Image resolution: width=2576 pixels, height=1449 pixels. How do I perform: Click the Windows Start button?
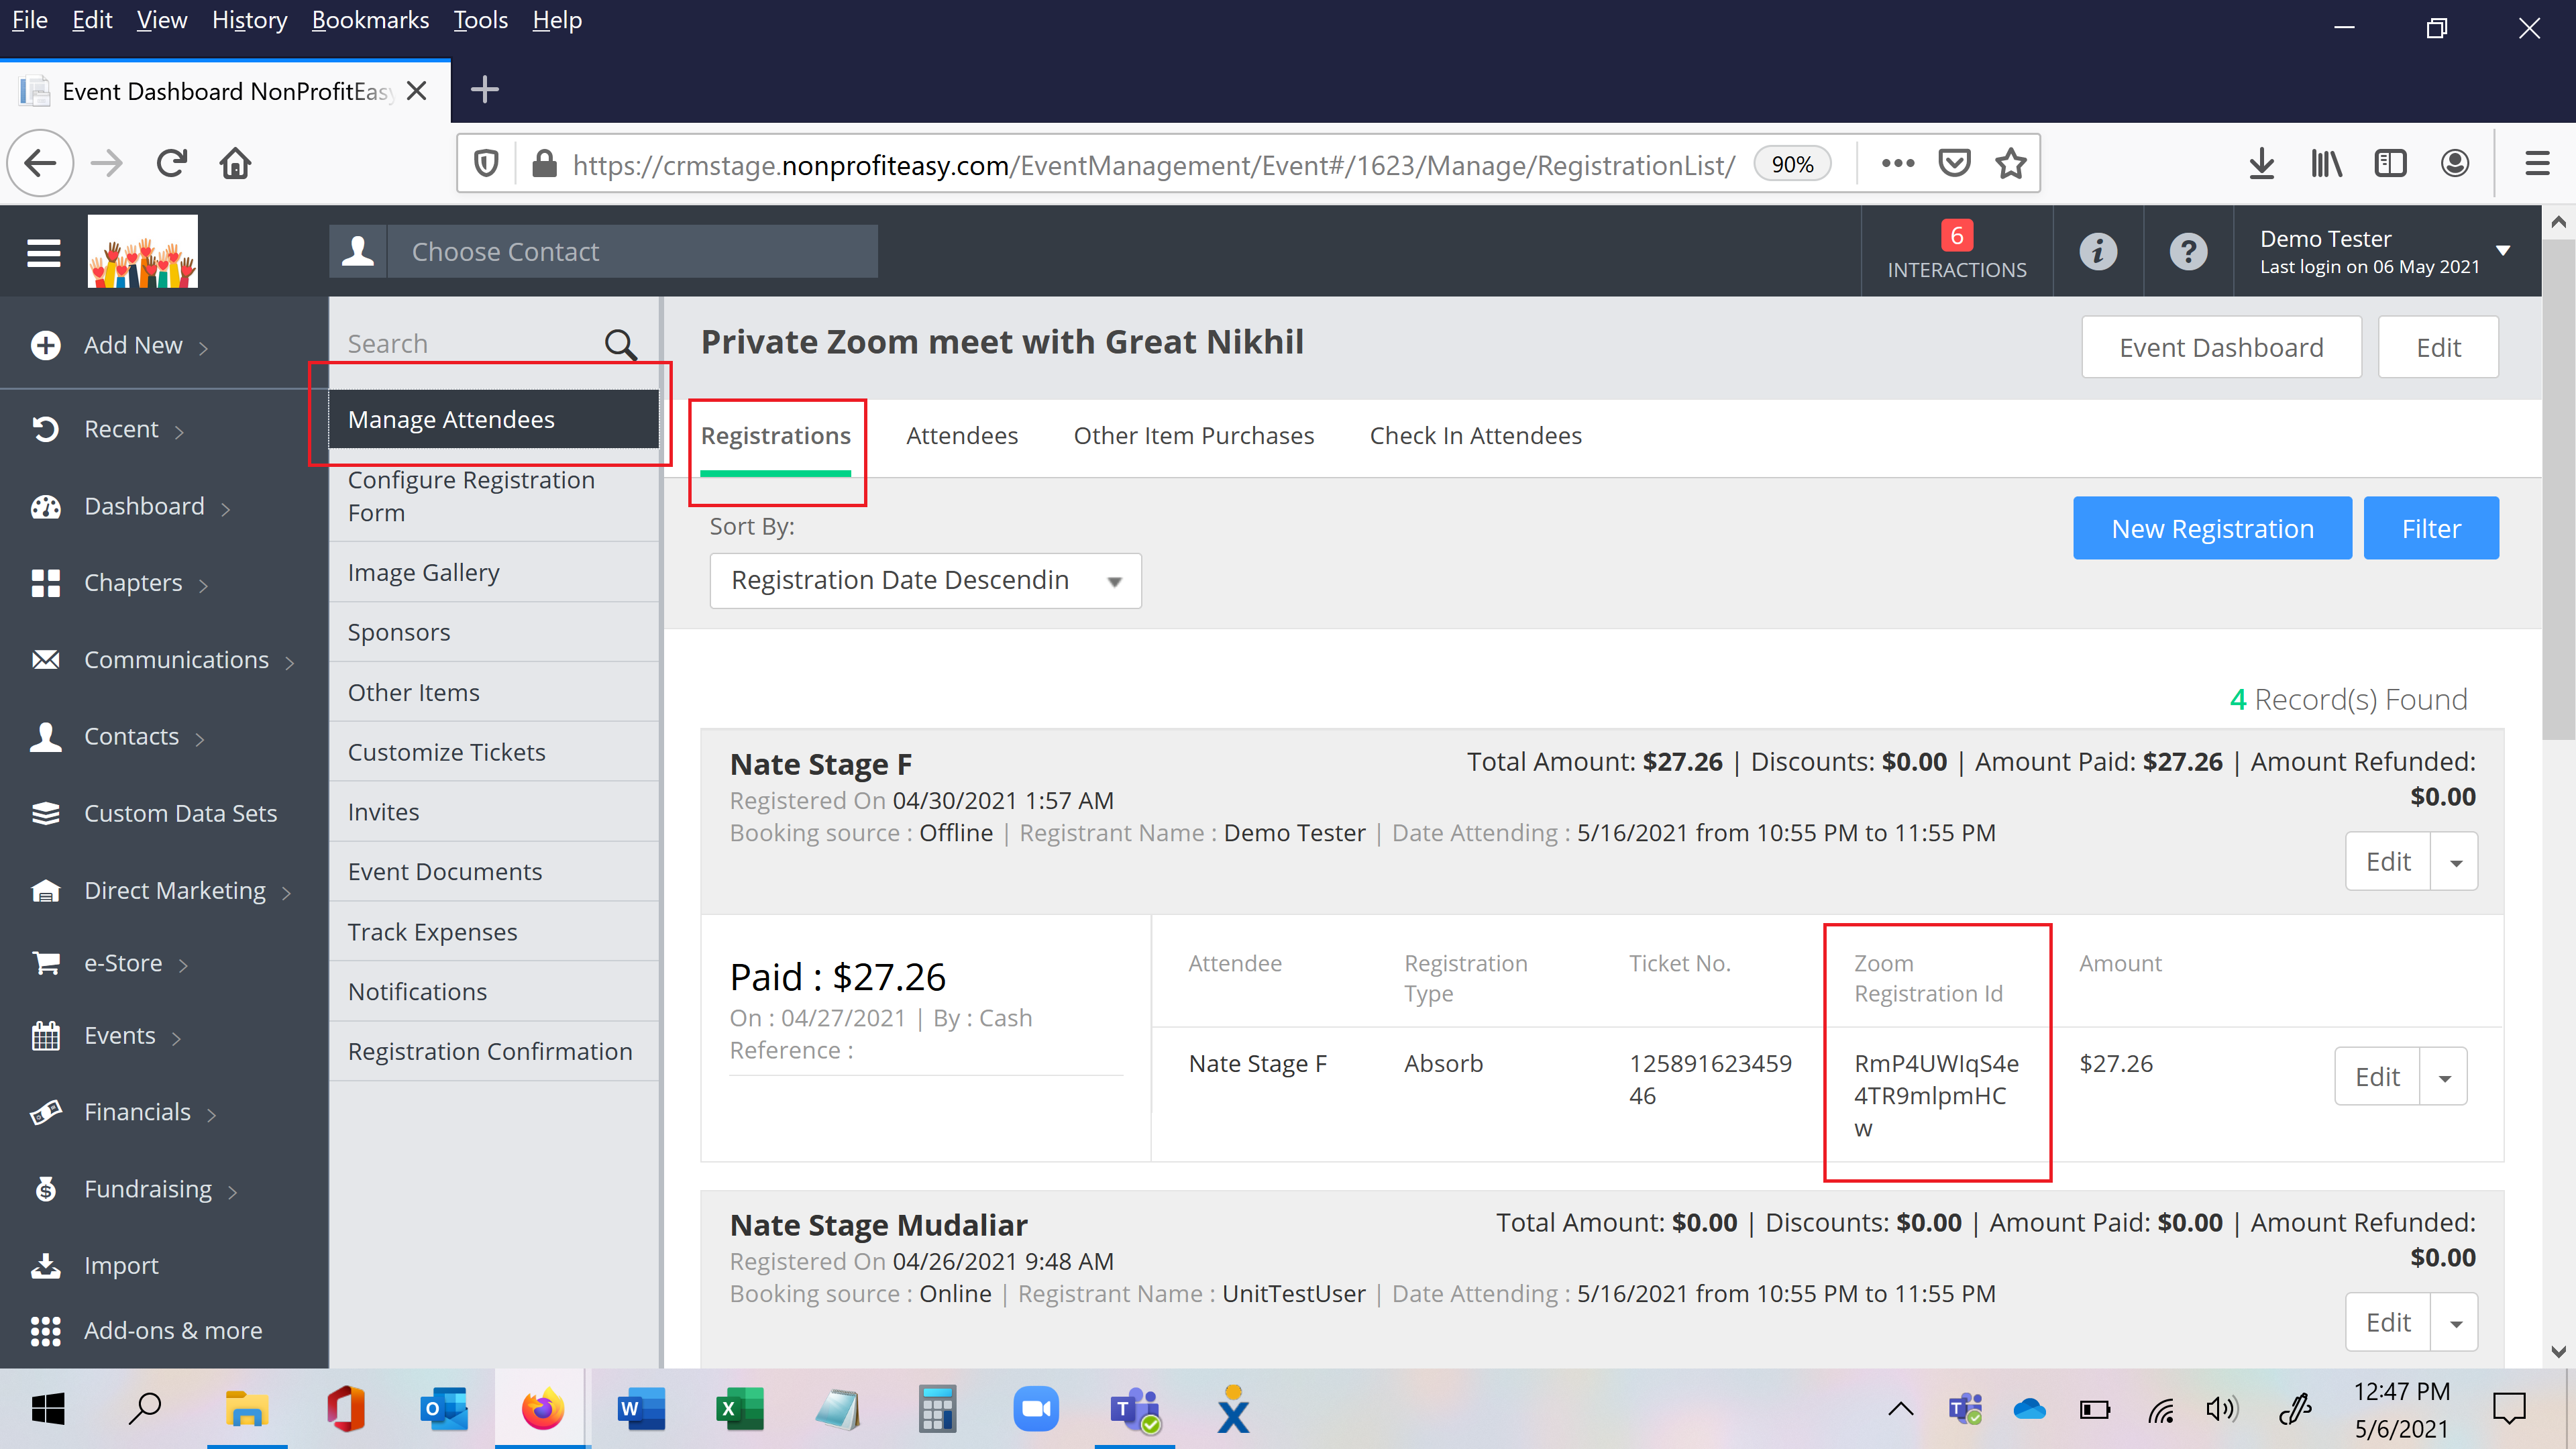(x=48, y=1409)
